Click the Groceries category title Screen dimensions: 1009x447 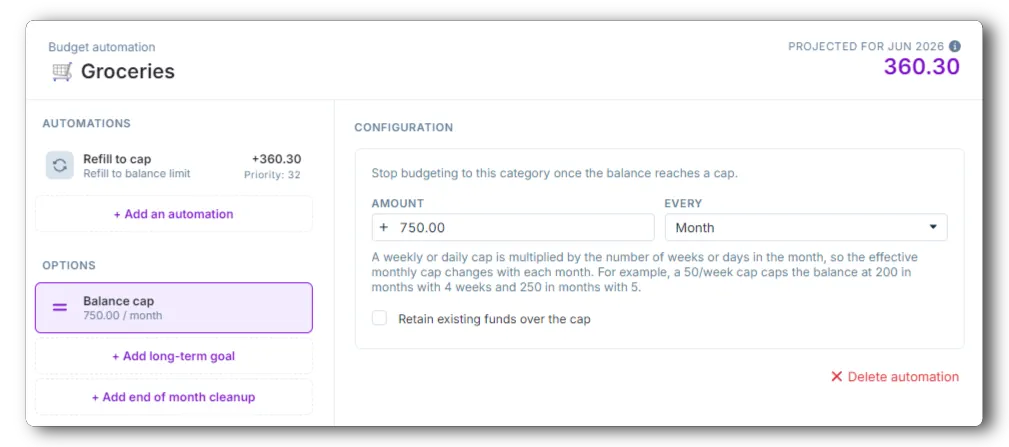(127, 71)
